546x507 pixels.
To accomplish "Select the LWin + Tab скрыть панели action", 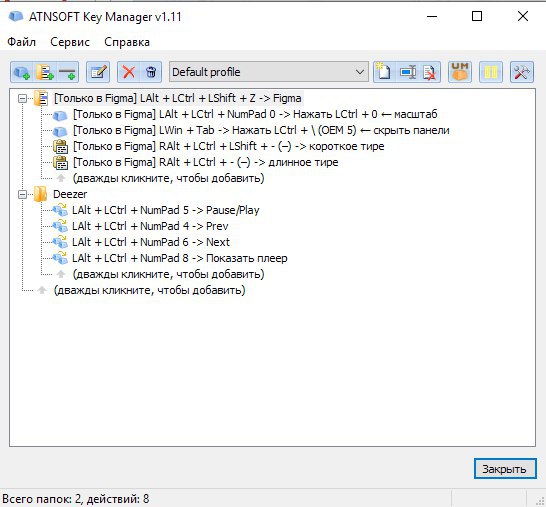I will (x=261, y=130).
